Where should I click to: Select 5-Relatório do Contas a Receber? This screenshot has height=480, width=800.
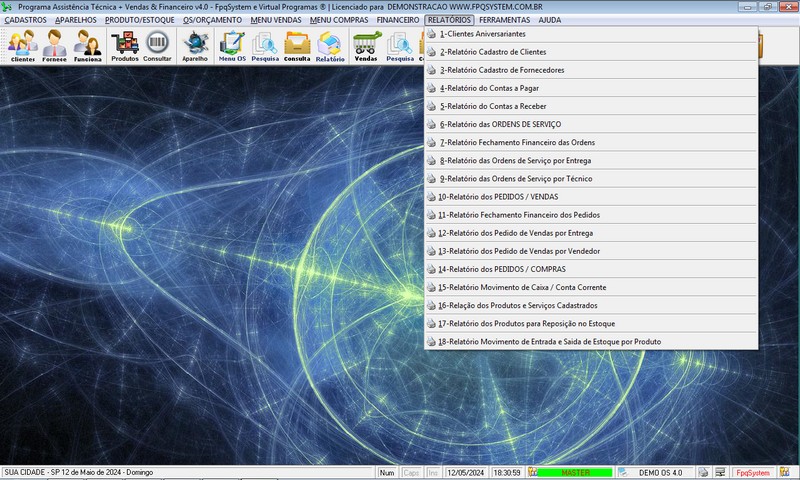click(x=591, y=107)
